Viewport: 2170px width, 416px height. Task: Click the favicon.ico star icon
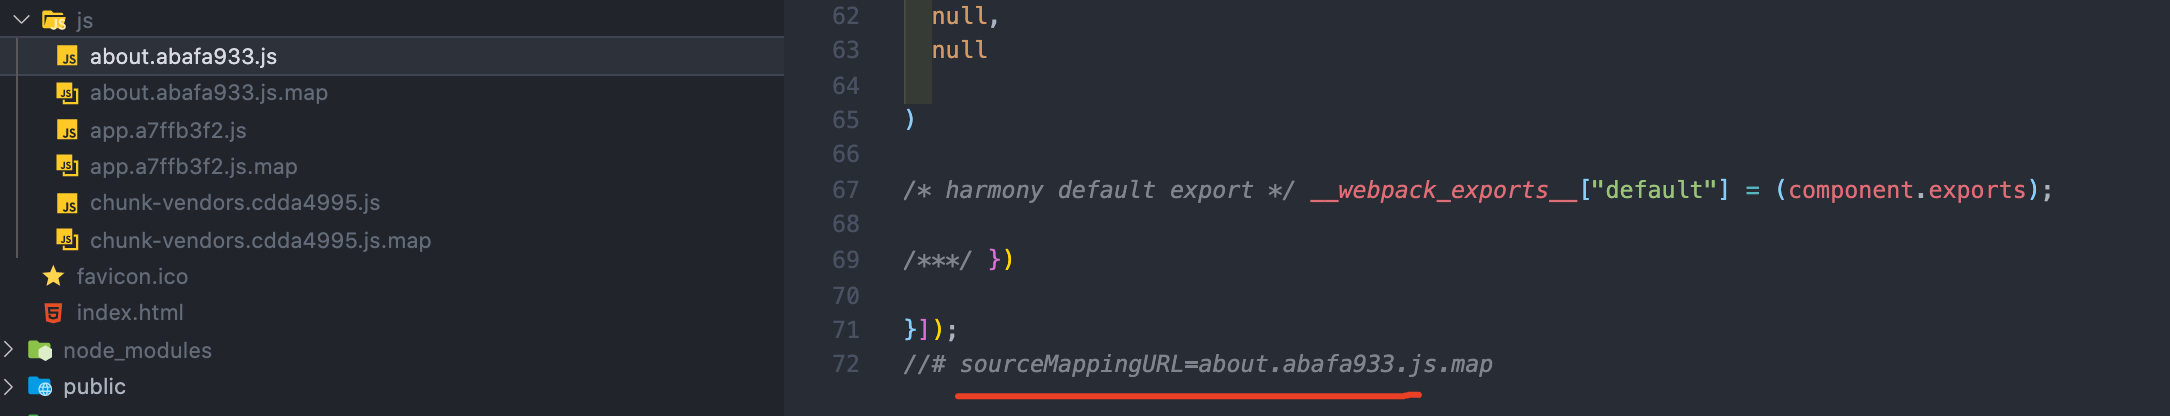point(54,276)
